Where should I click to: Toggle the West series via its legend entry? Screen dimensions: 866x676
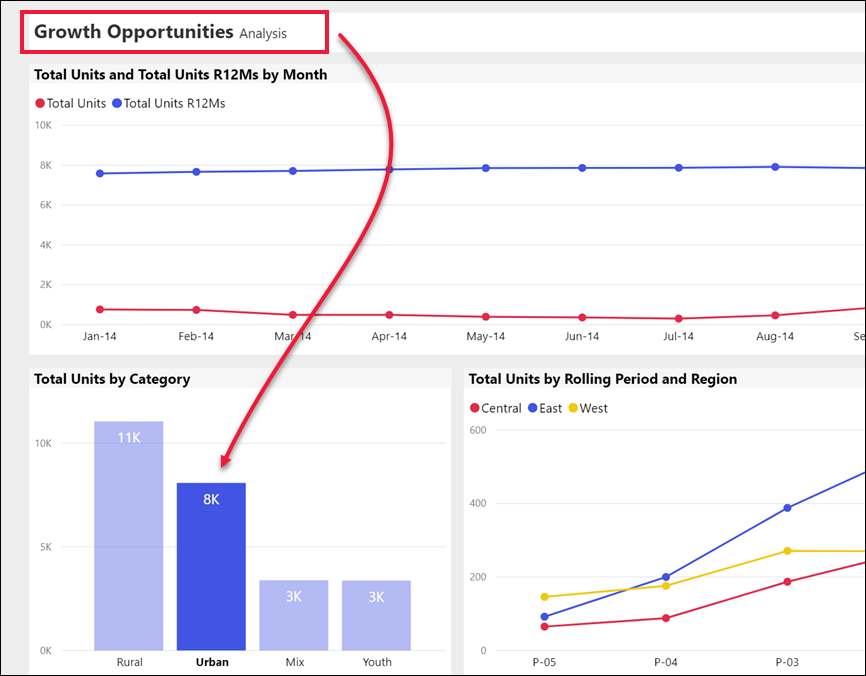click(588, 408)
